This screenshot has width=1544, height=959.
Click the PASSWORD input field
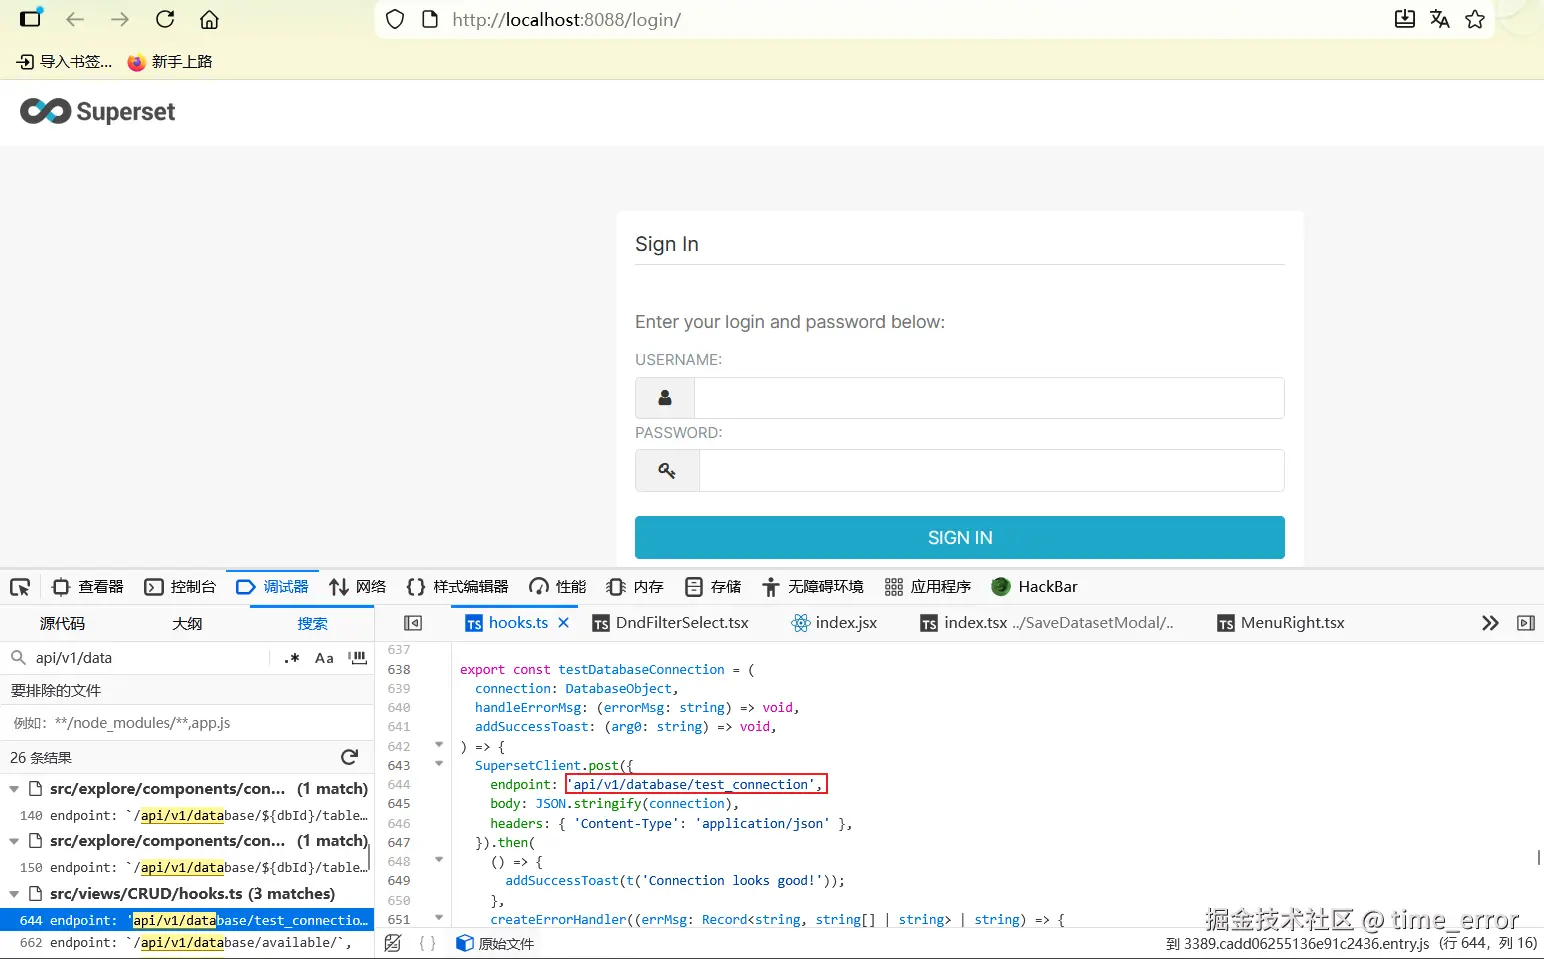[x=990, y=470]
